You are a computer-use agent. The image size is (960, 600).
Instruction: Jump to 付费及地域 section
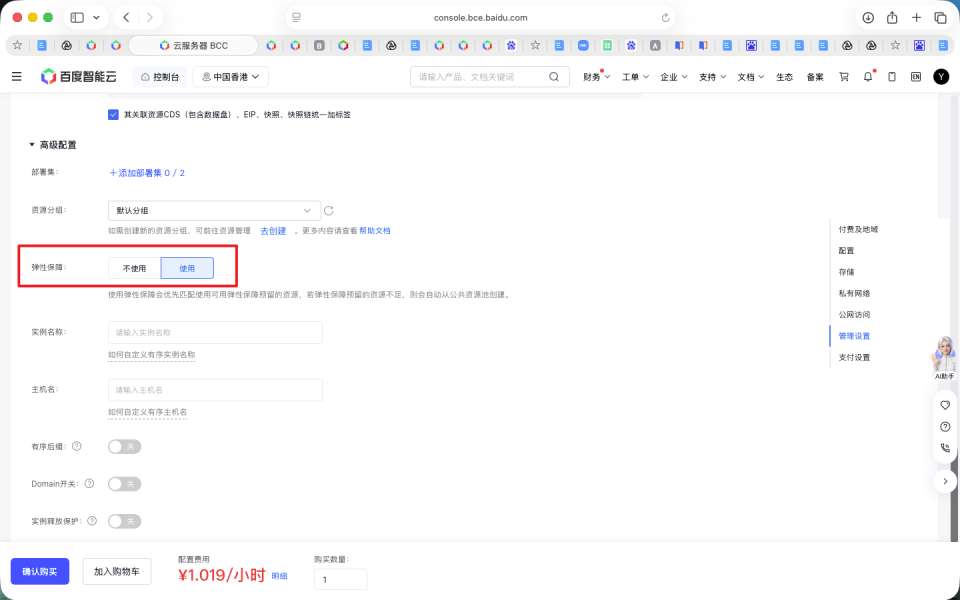coord(858,229)
